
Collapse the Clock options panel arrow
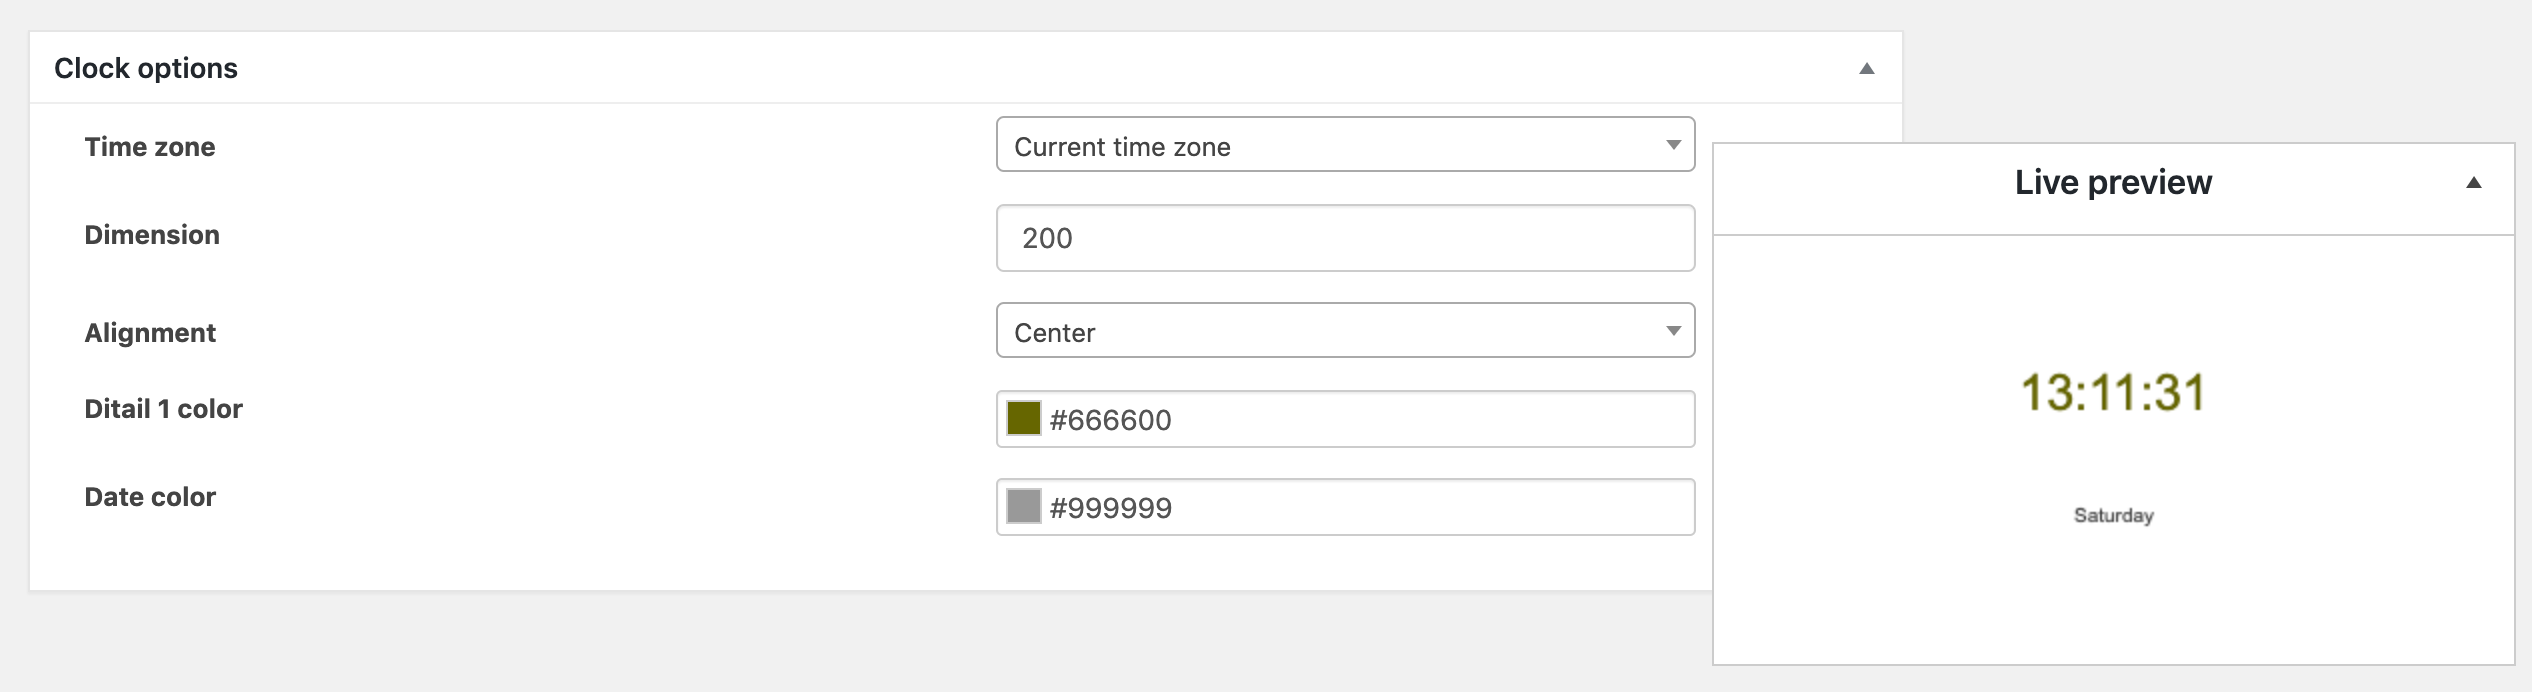pos(1866,69)
